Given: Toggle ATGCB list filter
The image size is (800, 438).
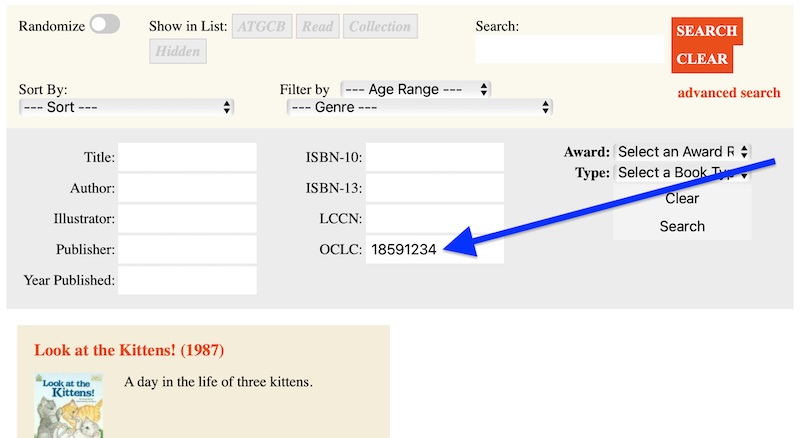Looking at the screenshot, I should click(x=261, y=26).
